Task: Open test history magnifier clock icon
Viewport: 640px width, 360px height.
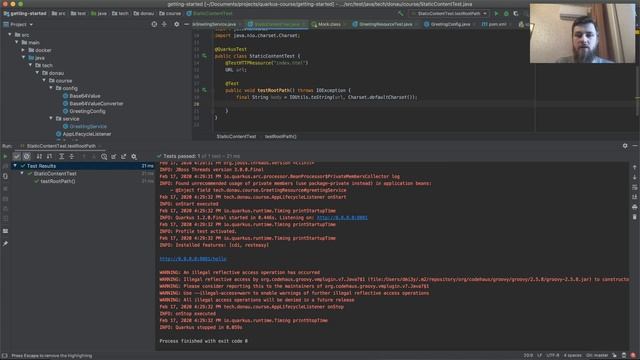Action: (x=104, y=156)
